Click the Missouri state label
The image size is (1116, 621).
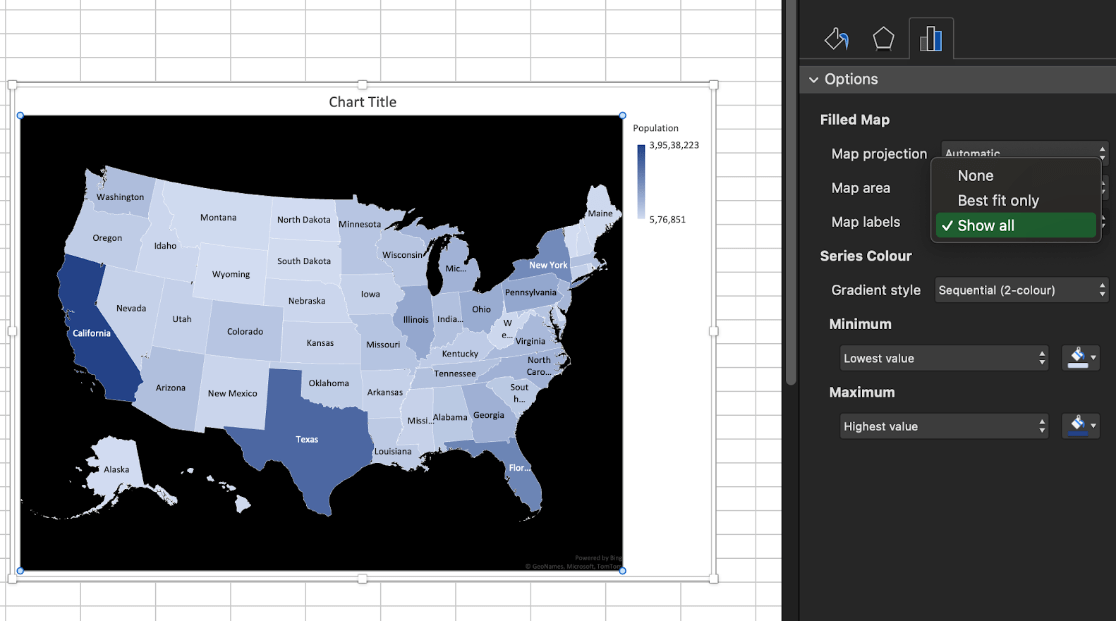383,345
